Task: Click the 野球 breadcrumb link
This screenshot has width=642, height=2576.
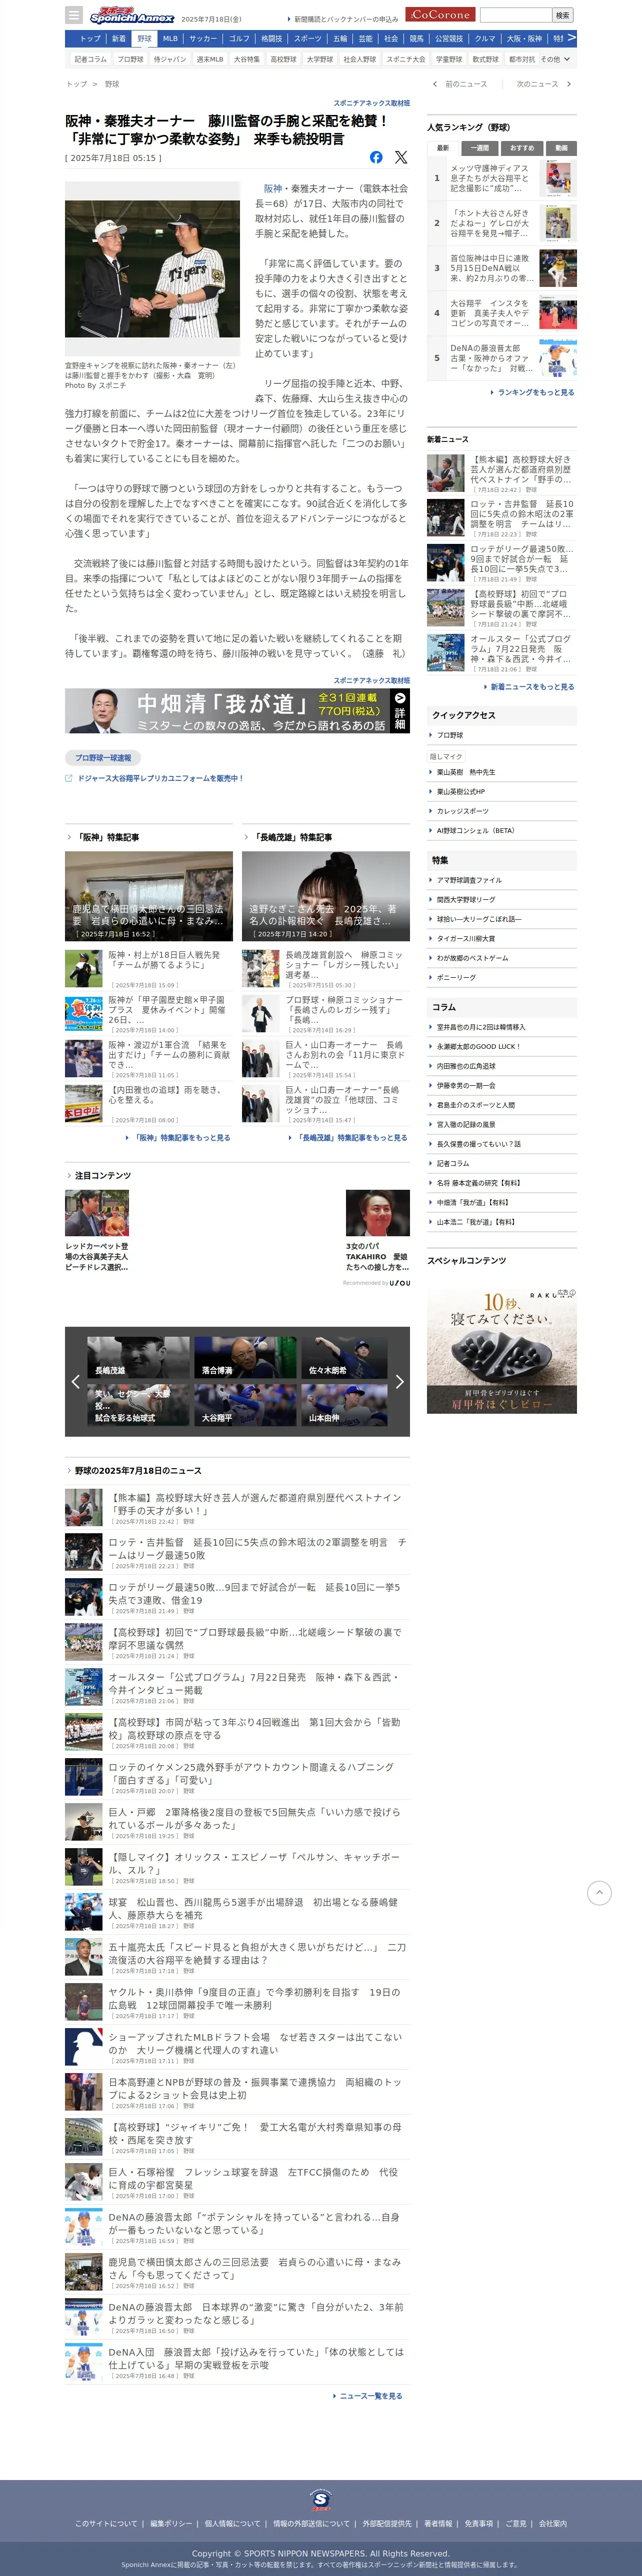Action: coord(112,84)
